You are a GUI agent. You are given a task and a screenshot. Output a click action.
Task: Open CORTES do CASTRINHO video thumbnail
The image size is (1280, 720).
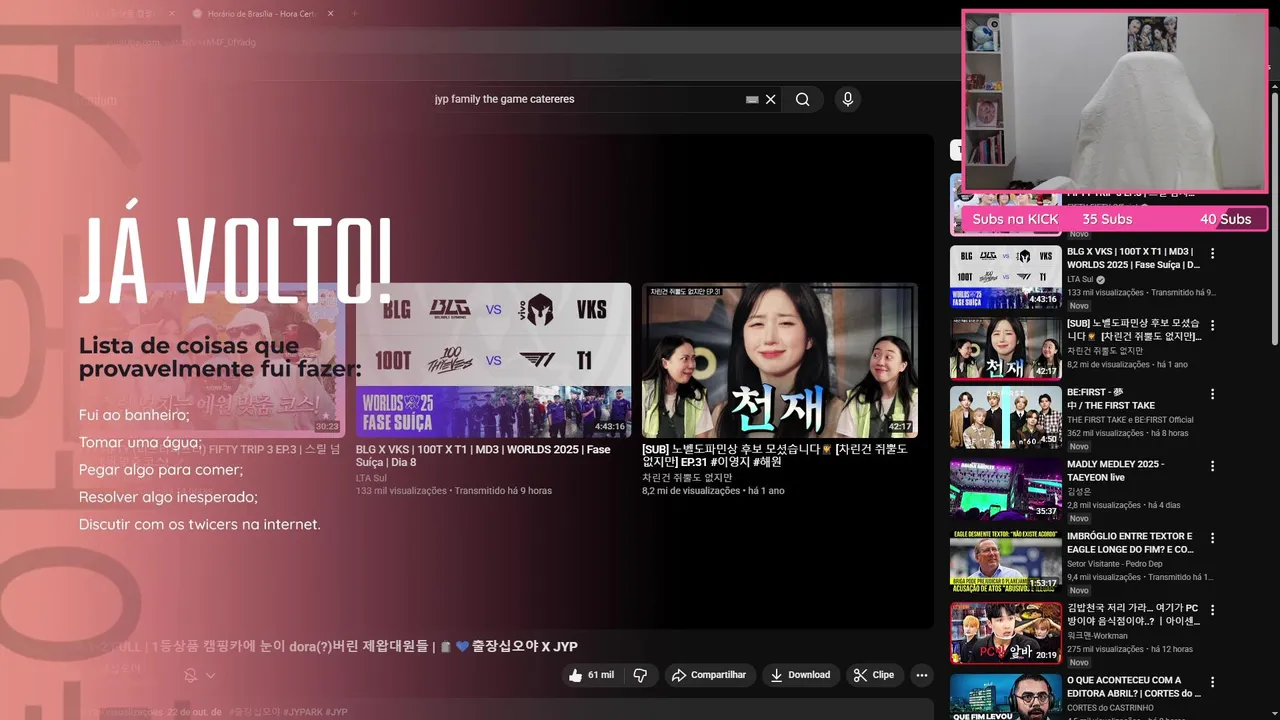click(1006, 697)
